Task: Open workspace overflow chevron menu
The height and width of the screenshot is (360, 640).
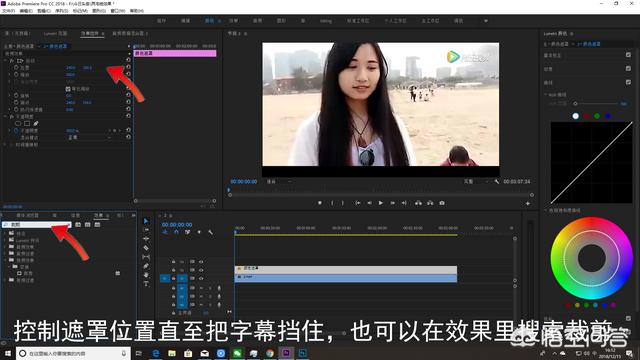Action: (486, 20)
